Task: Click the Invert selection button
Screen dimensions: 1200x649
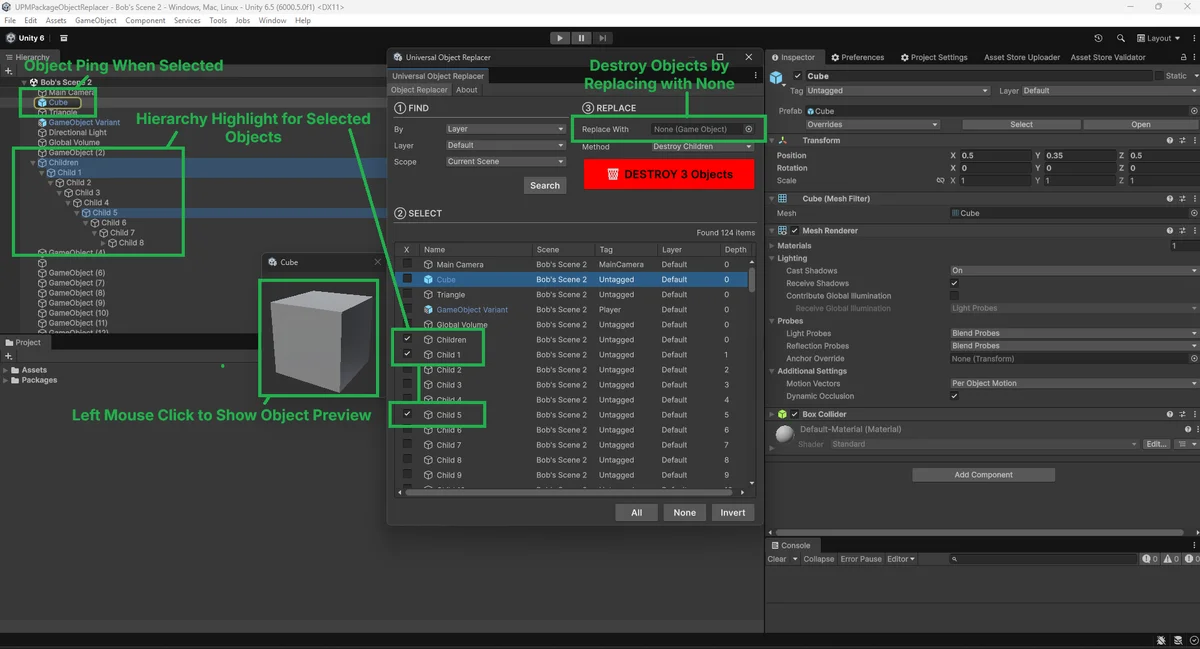Action: (733, 512)
